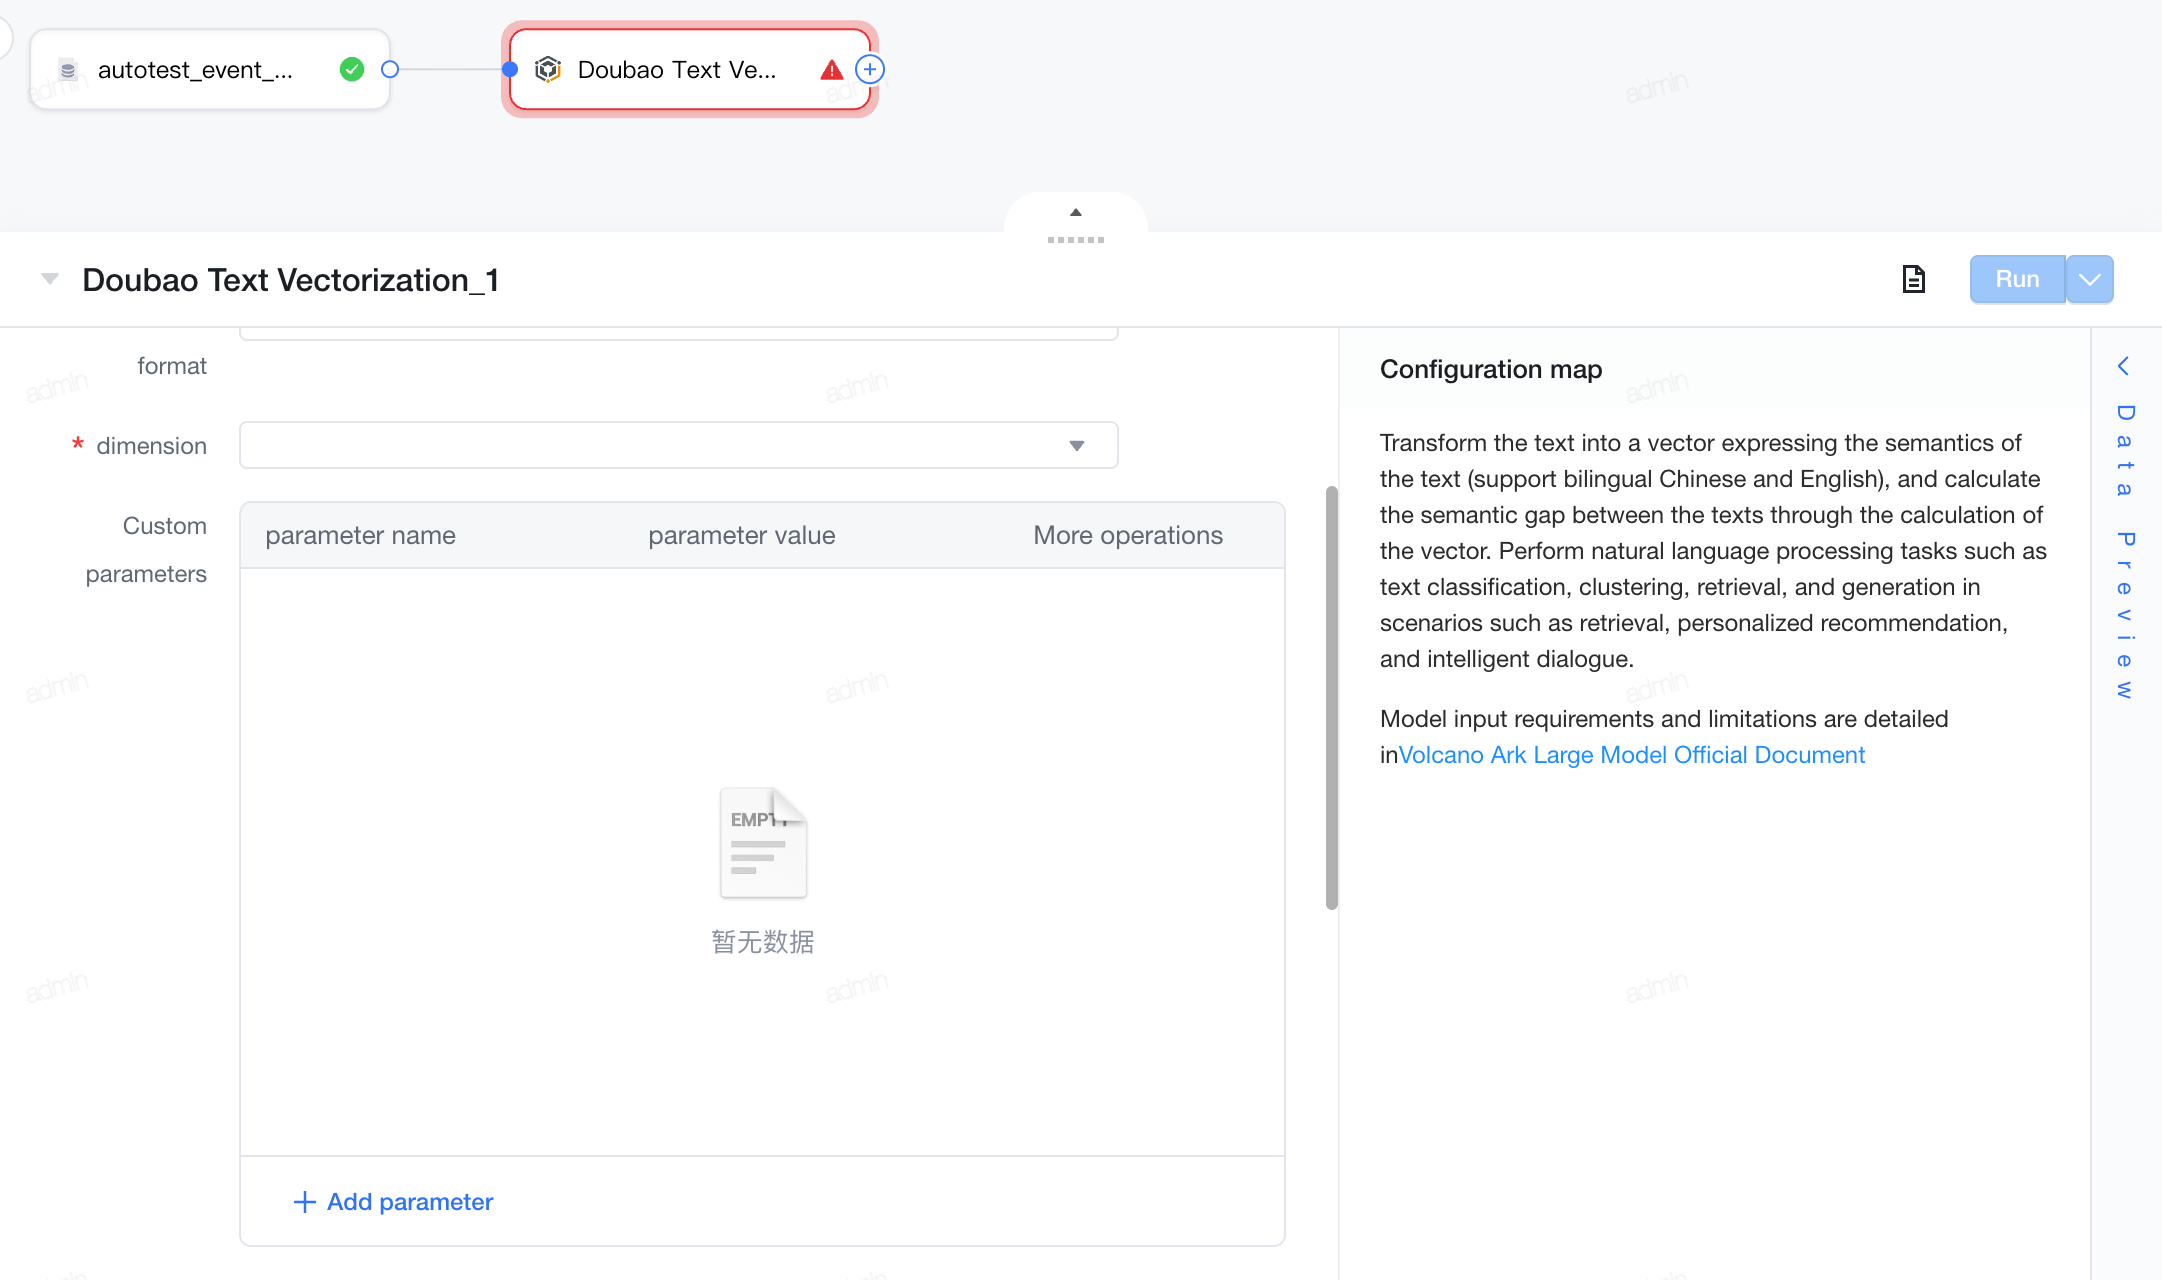Click the input port dot of Doubao node
Image resolution: width=2162 pixels, height=1280 pixels.
pyautogui.click(x=510, y=69)
